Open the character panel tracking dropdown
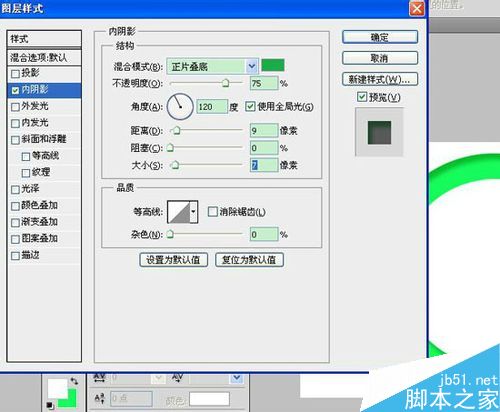 (237, 378)
